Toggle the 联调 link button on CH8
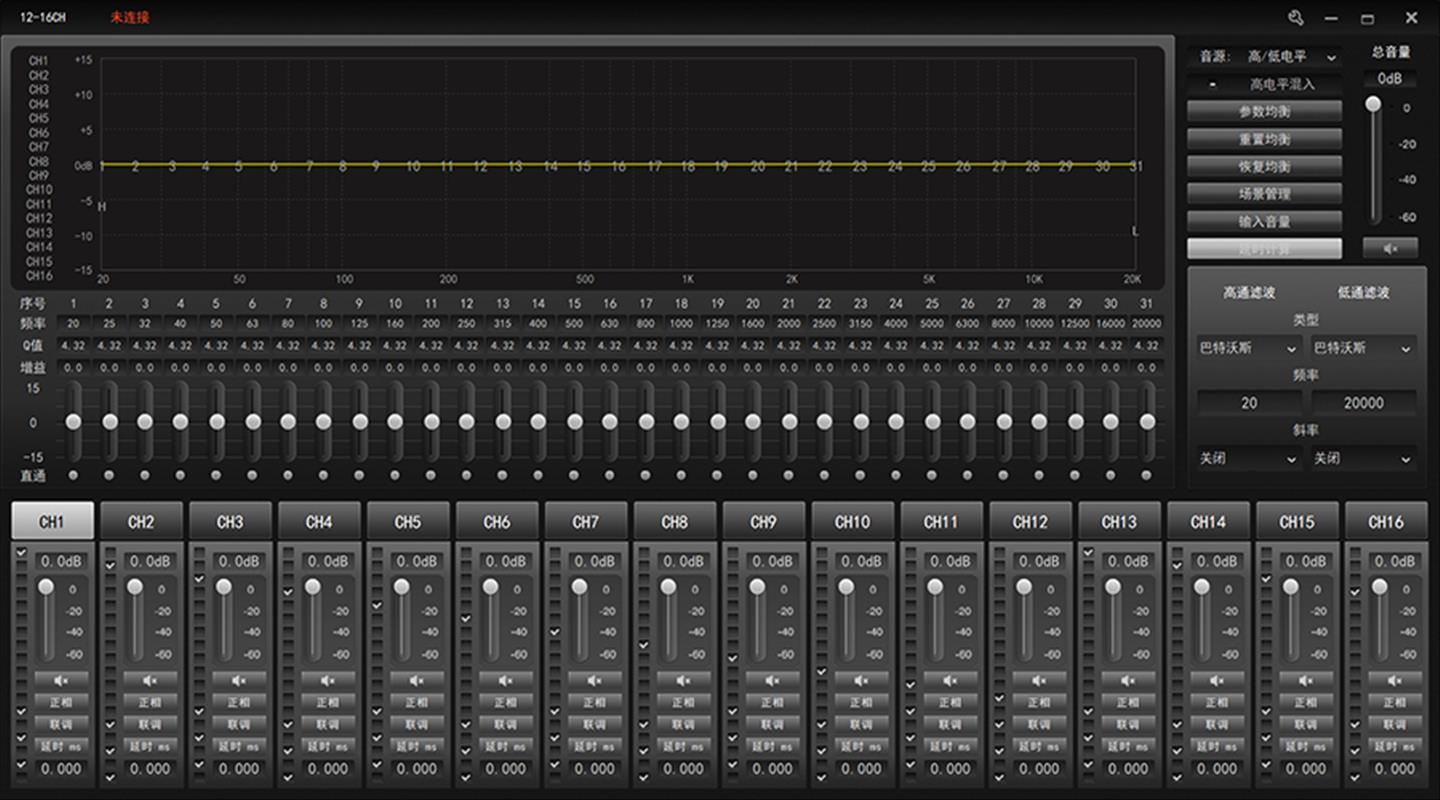Image resolution: width=1440 pixels, height=800 pixels. click(683, 724)
